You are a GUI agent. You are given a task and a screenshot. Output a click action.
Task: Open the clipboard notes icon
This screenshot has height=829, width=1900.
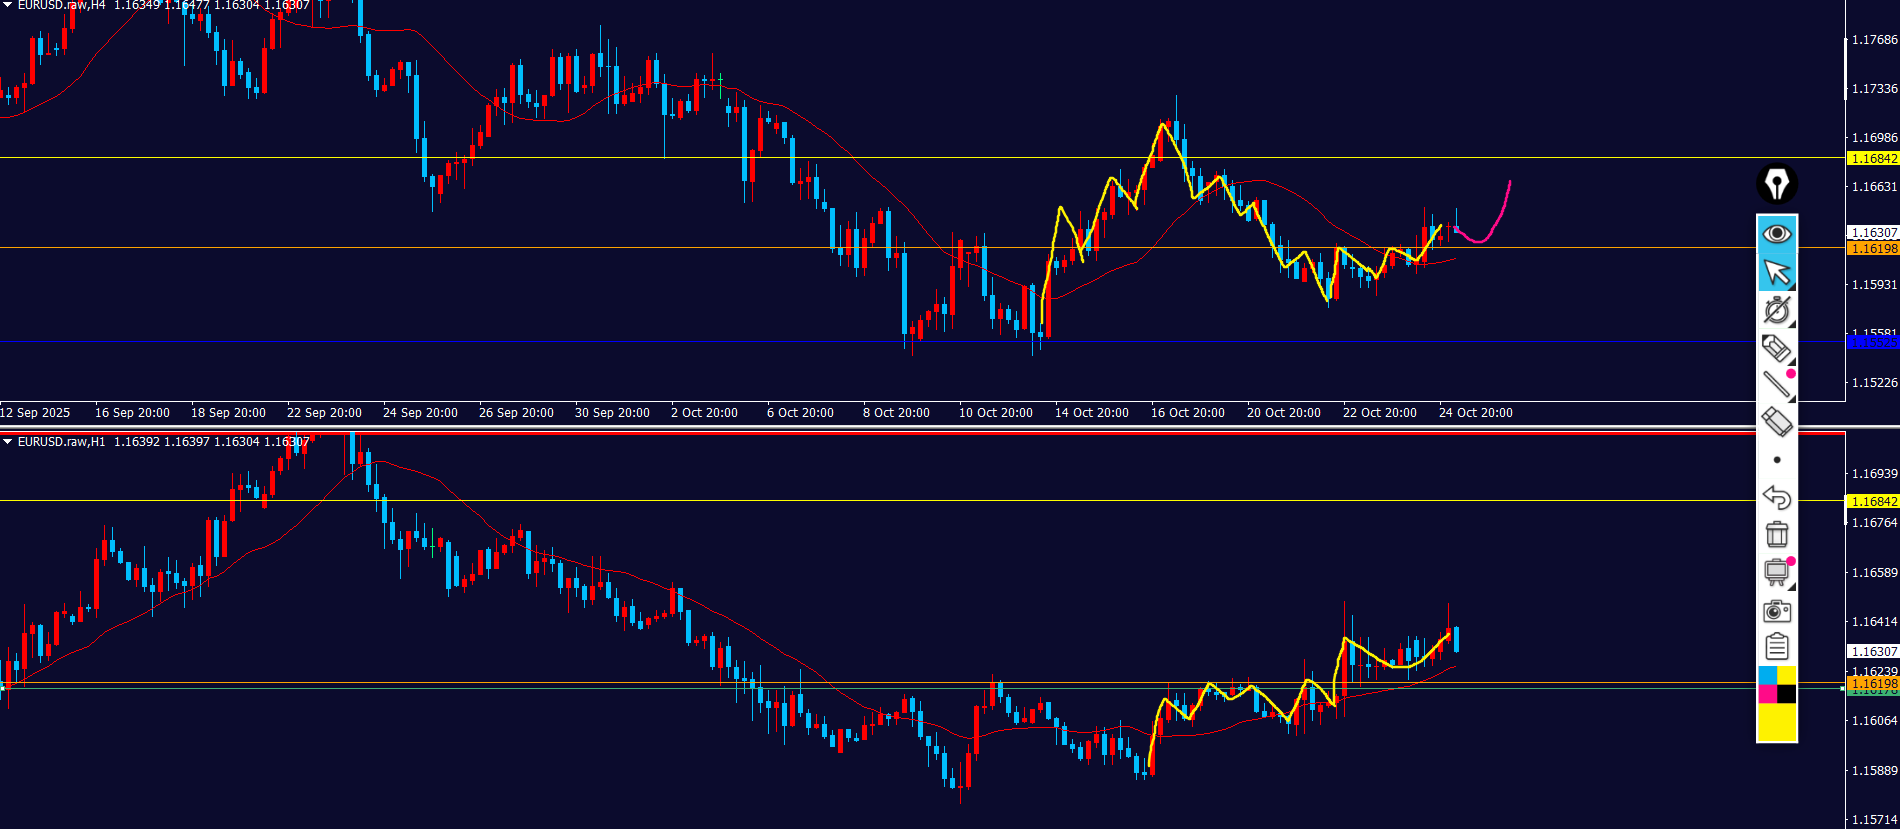pyautogui.click(x=1777, y=647)
